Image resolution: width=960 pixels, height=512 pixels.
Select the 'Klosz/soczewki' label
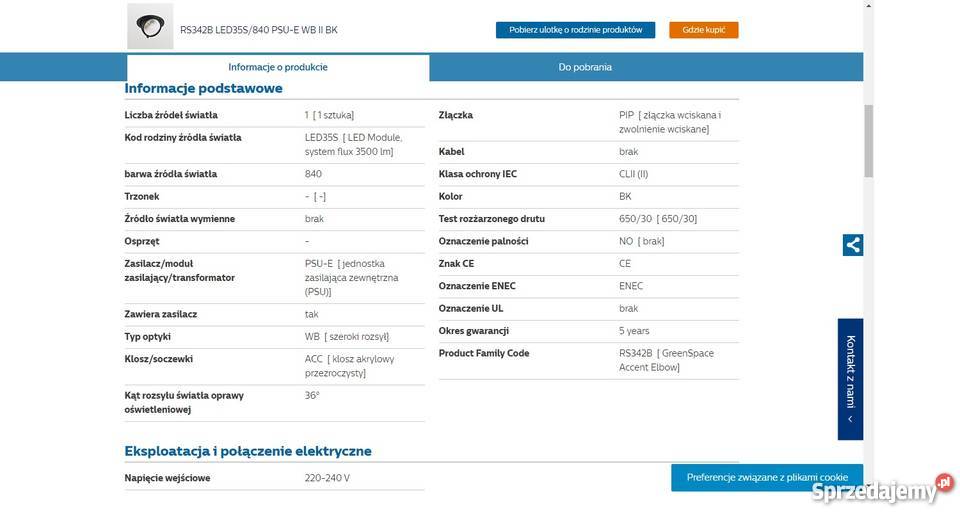coord(158,359)
